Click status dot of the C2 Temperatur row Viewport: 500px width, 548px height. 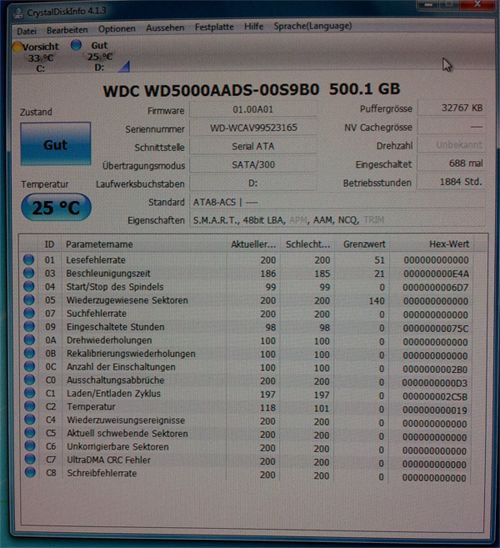pos(30,406)
